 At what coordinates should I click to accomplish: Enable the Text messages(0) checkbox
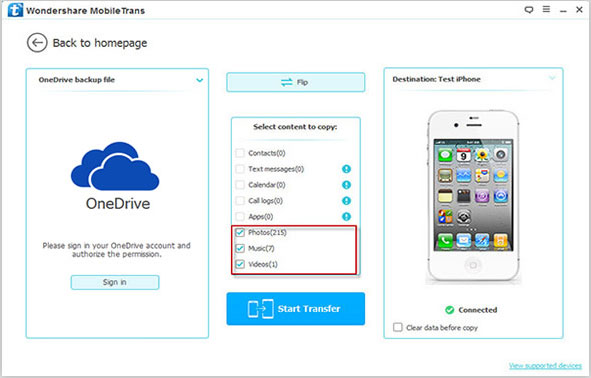click(240, 169)
